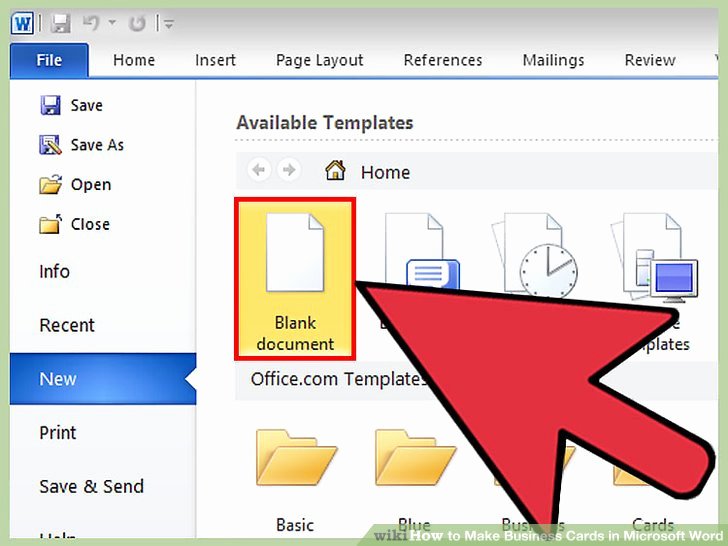Select Info in the backstage sidebar

click(x=54, y=272)
